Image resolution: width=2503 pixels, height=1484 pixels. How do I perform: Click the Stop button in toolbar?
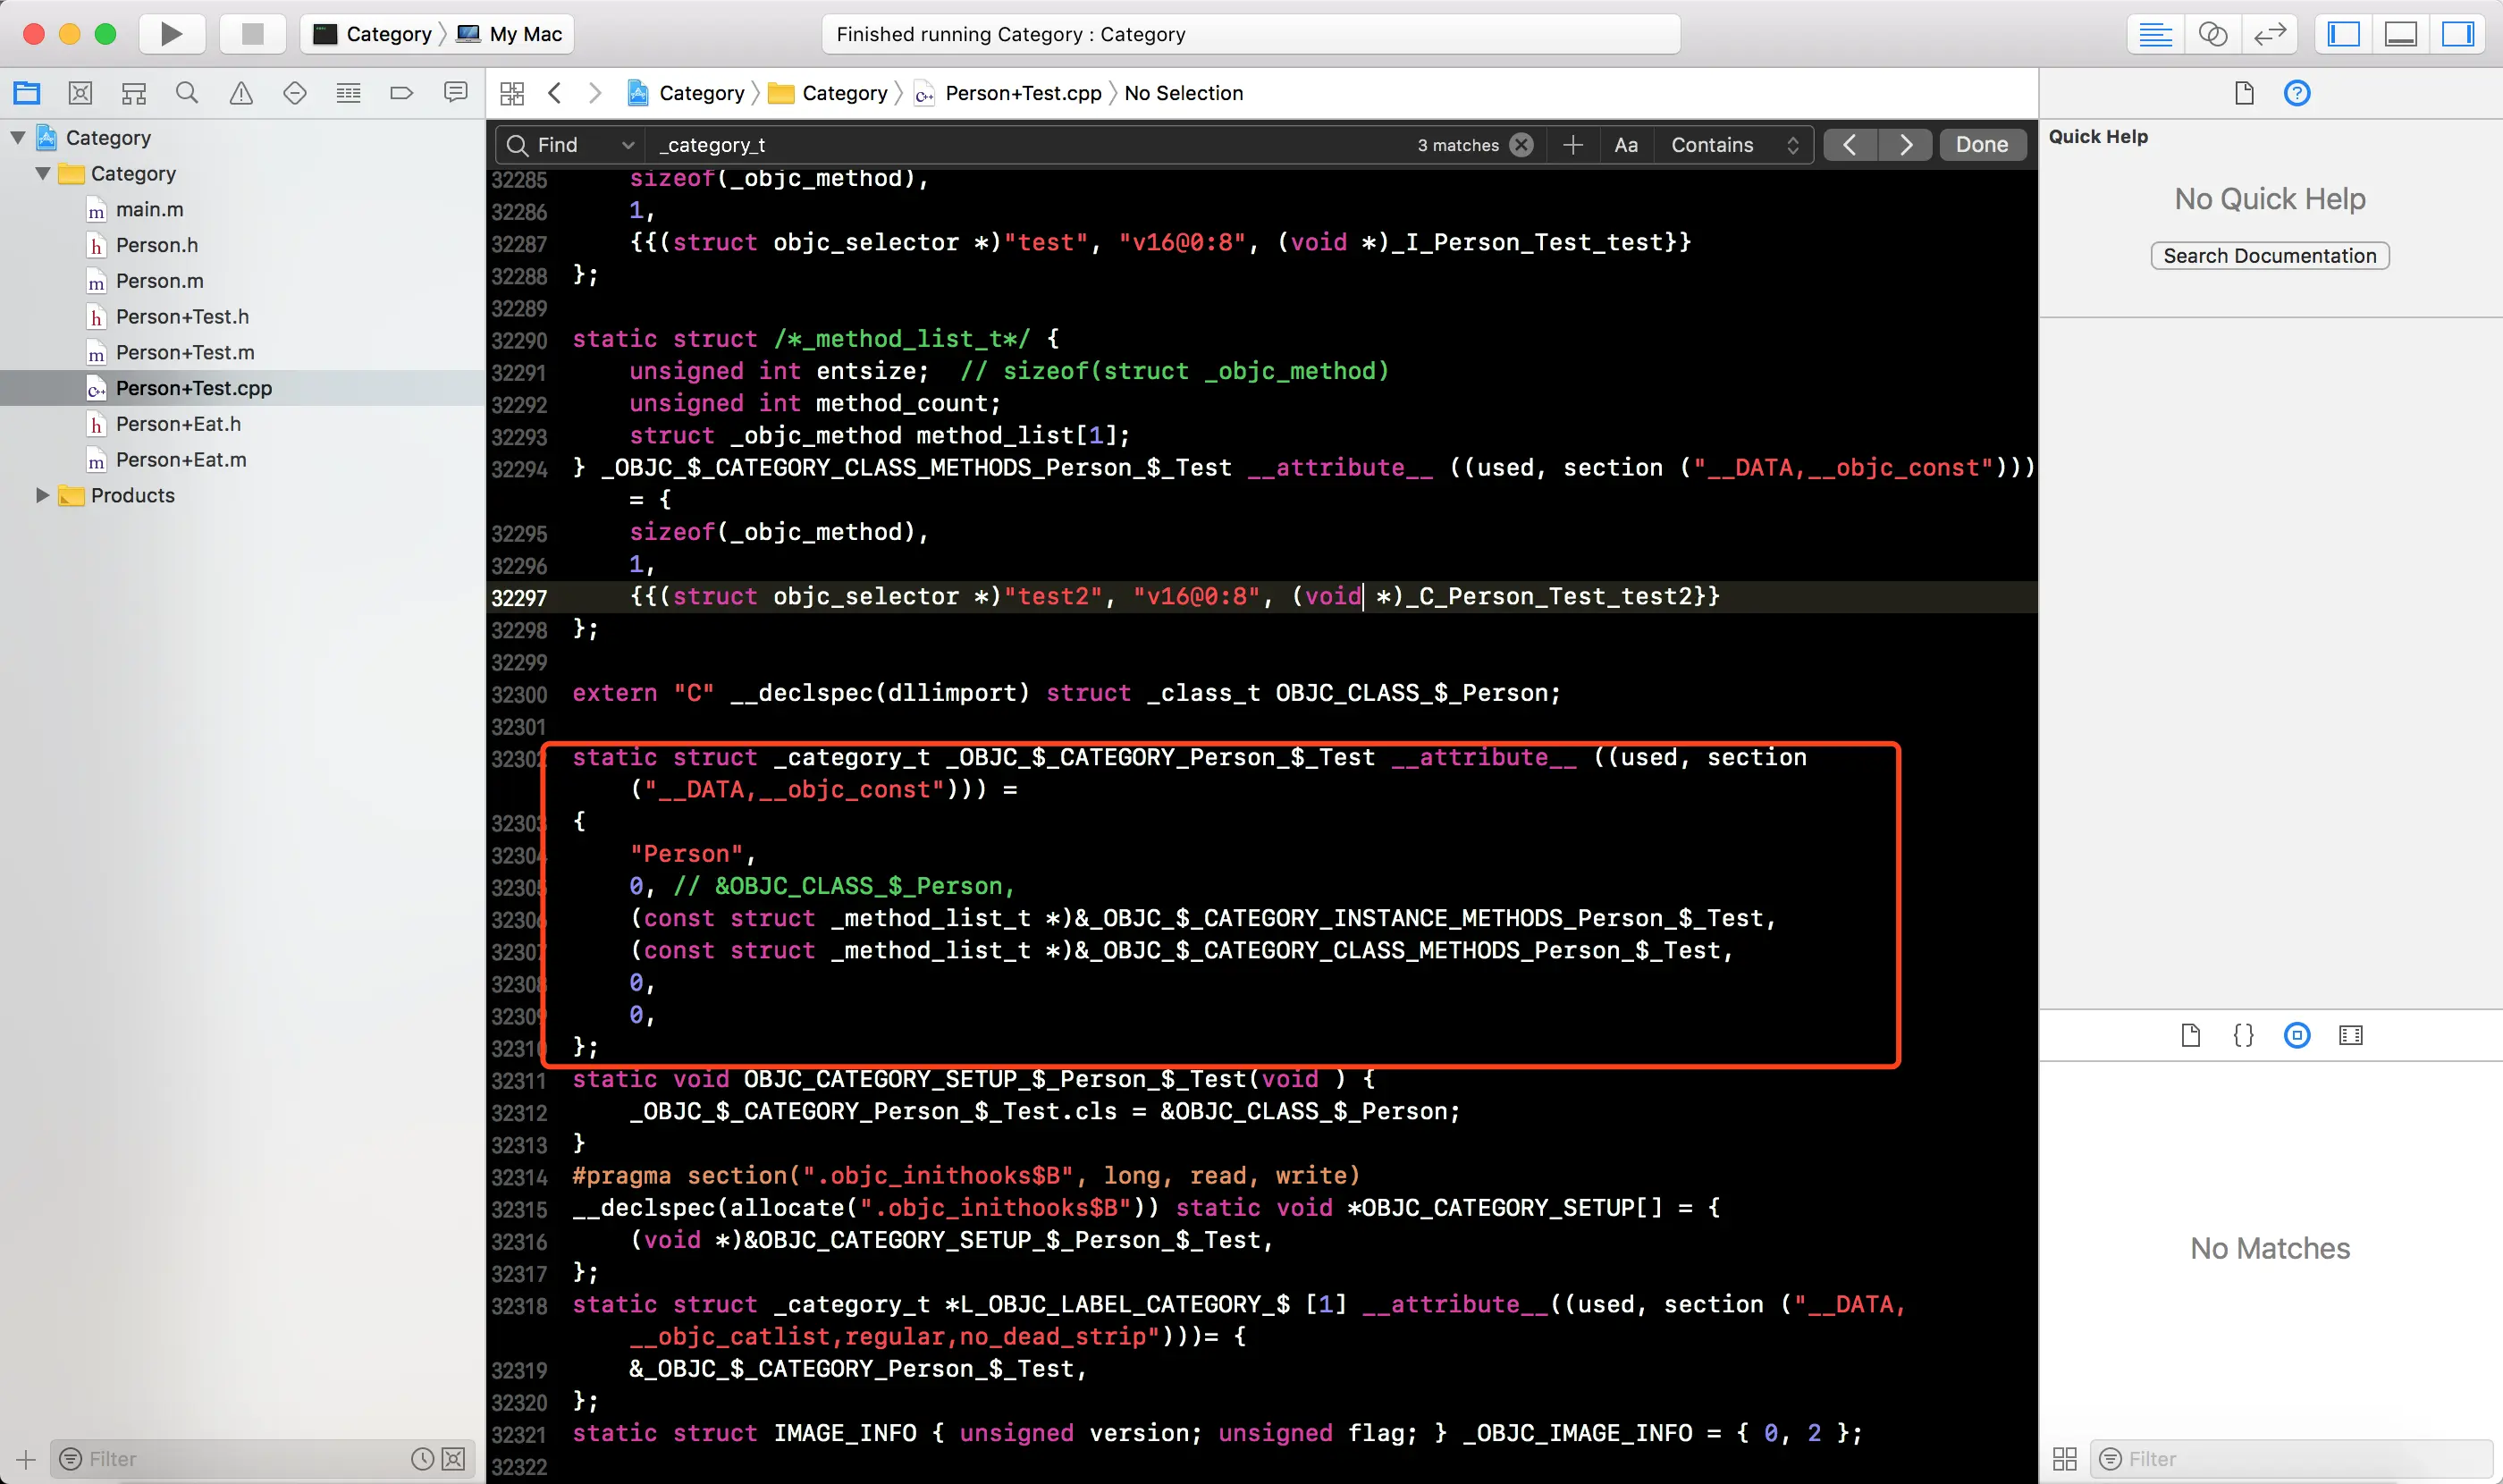[252, 34]
